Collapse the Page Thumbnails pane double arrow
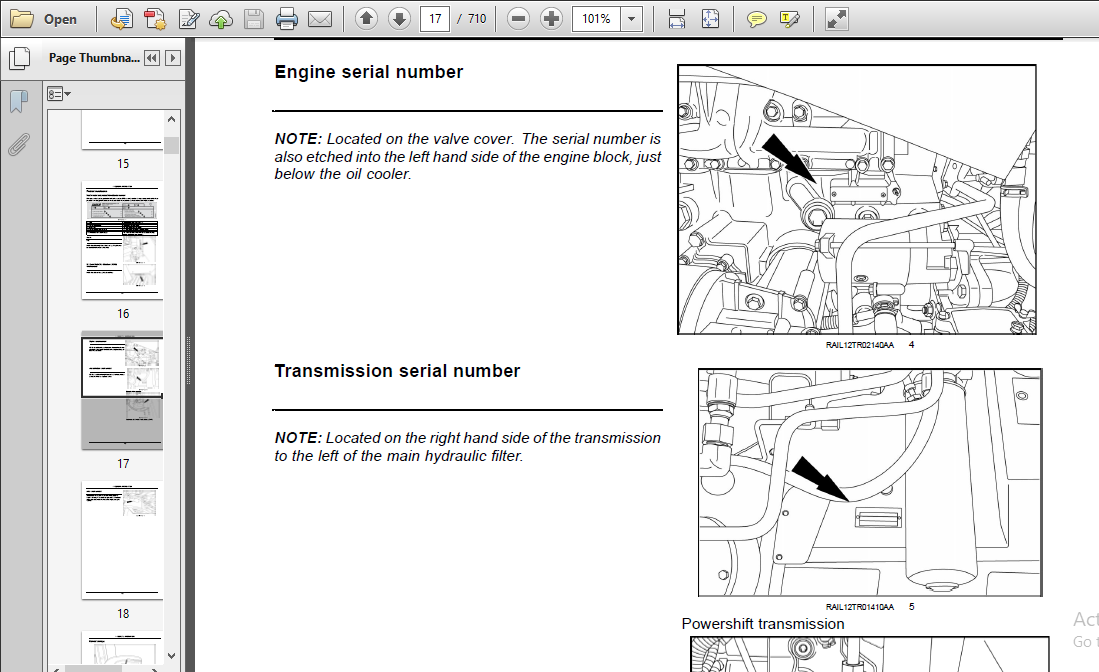Image resolution: width=1099 pixels, height=672 pixels. pos(151,58)
